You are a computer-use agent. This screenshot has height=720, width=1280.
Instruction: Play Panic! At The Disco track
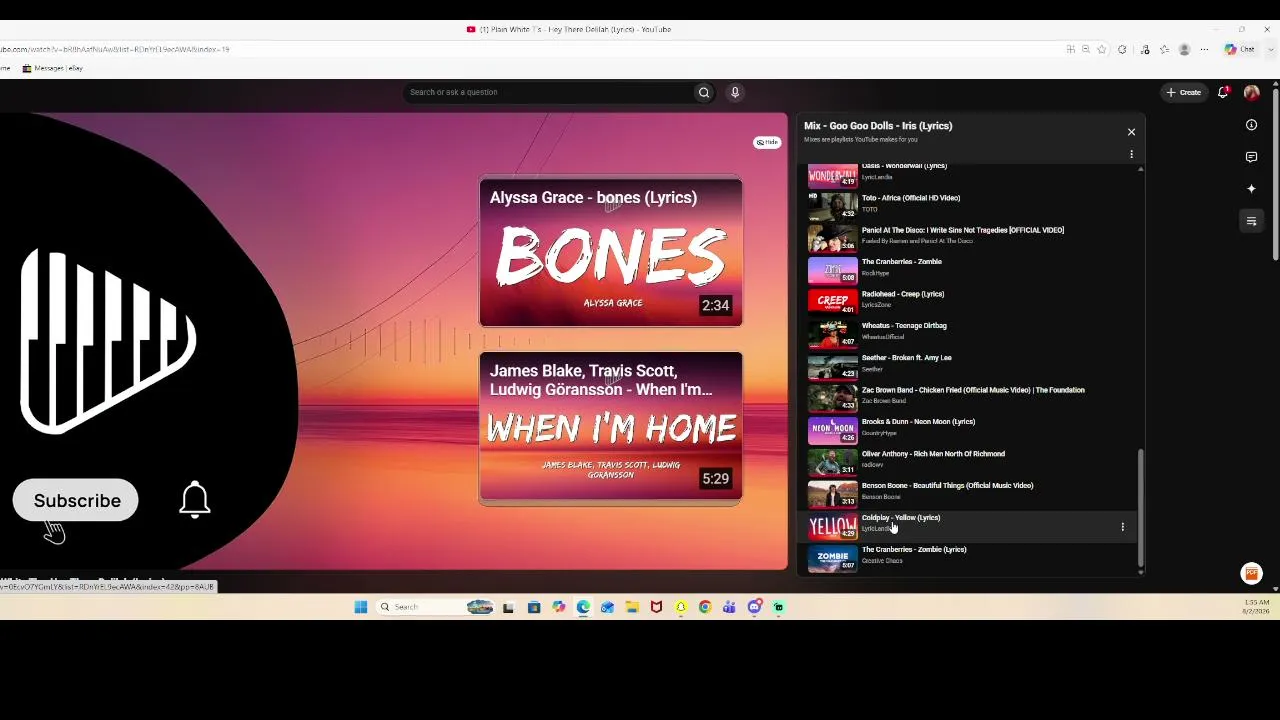[x=970, y=237]
